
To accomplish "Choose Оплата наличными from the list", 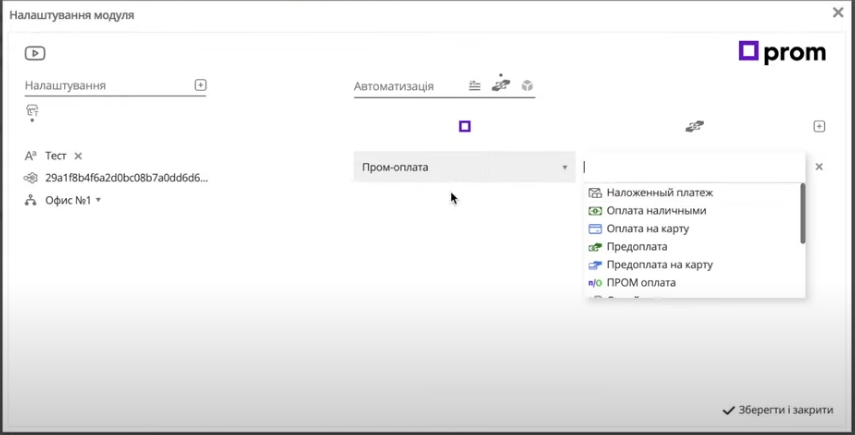I will (655, 211).
